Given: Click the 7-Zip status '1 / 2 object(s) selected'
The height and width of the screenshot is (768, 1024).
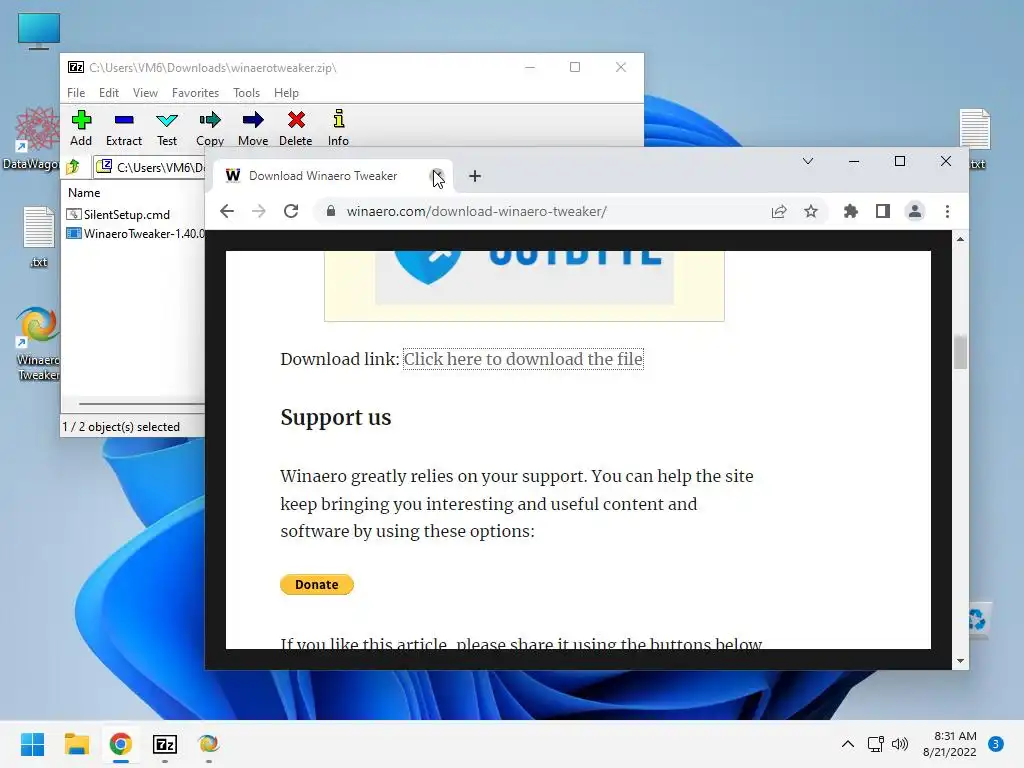Looking at the screenshot, I should pyautogui.click(x=121, y=426).
